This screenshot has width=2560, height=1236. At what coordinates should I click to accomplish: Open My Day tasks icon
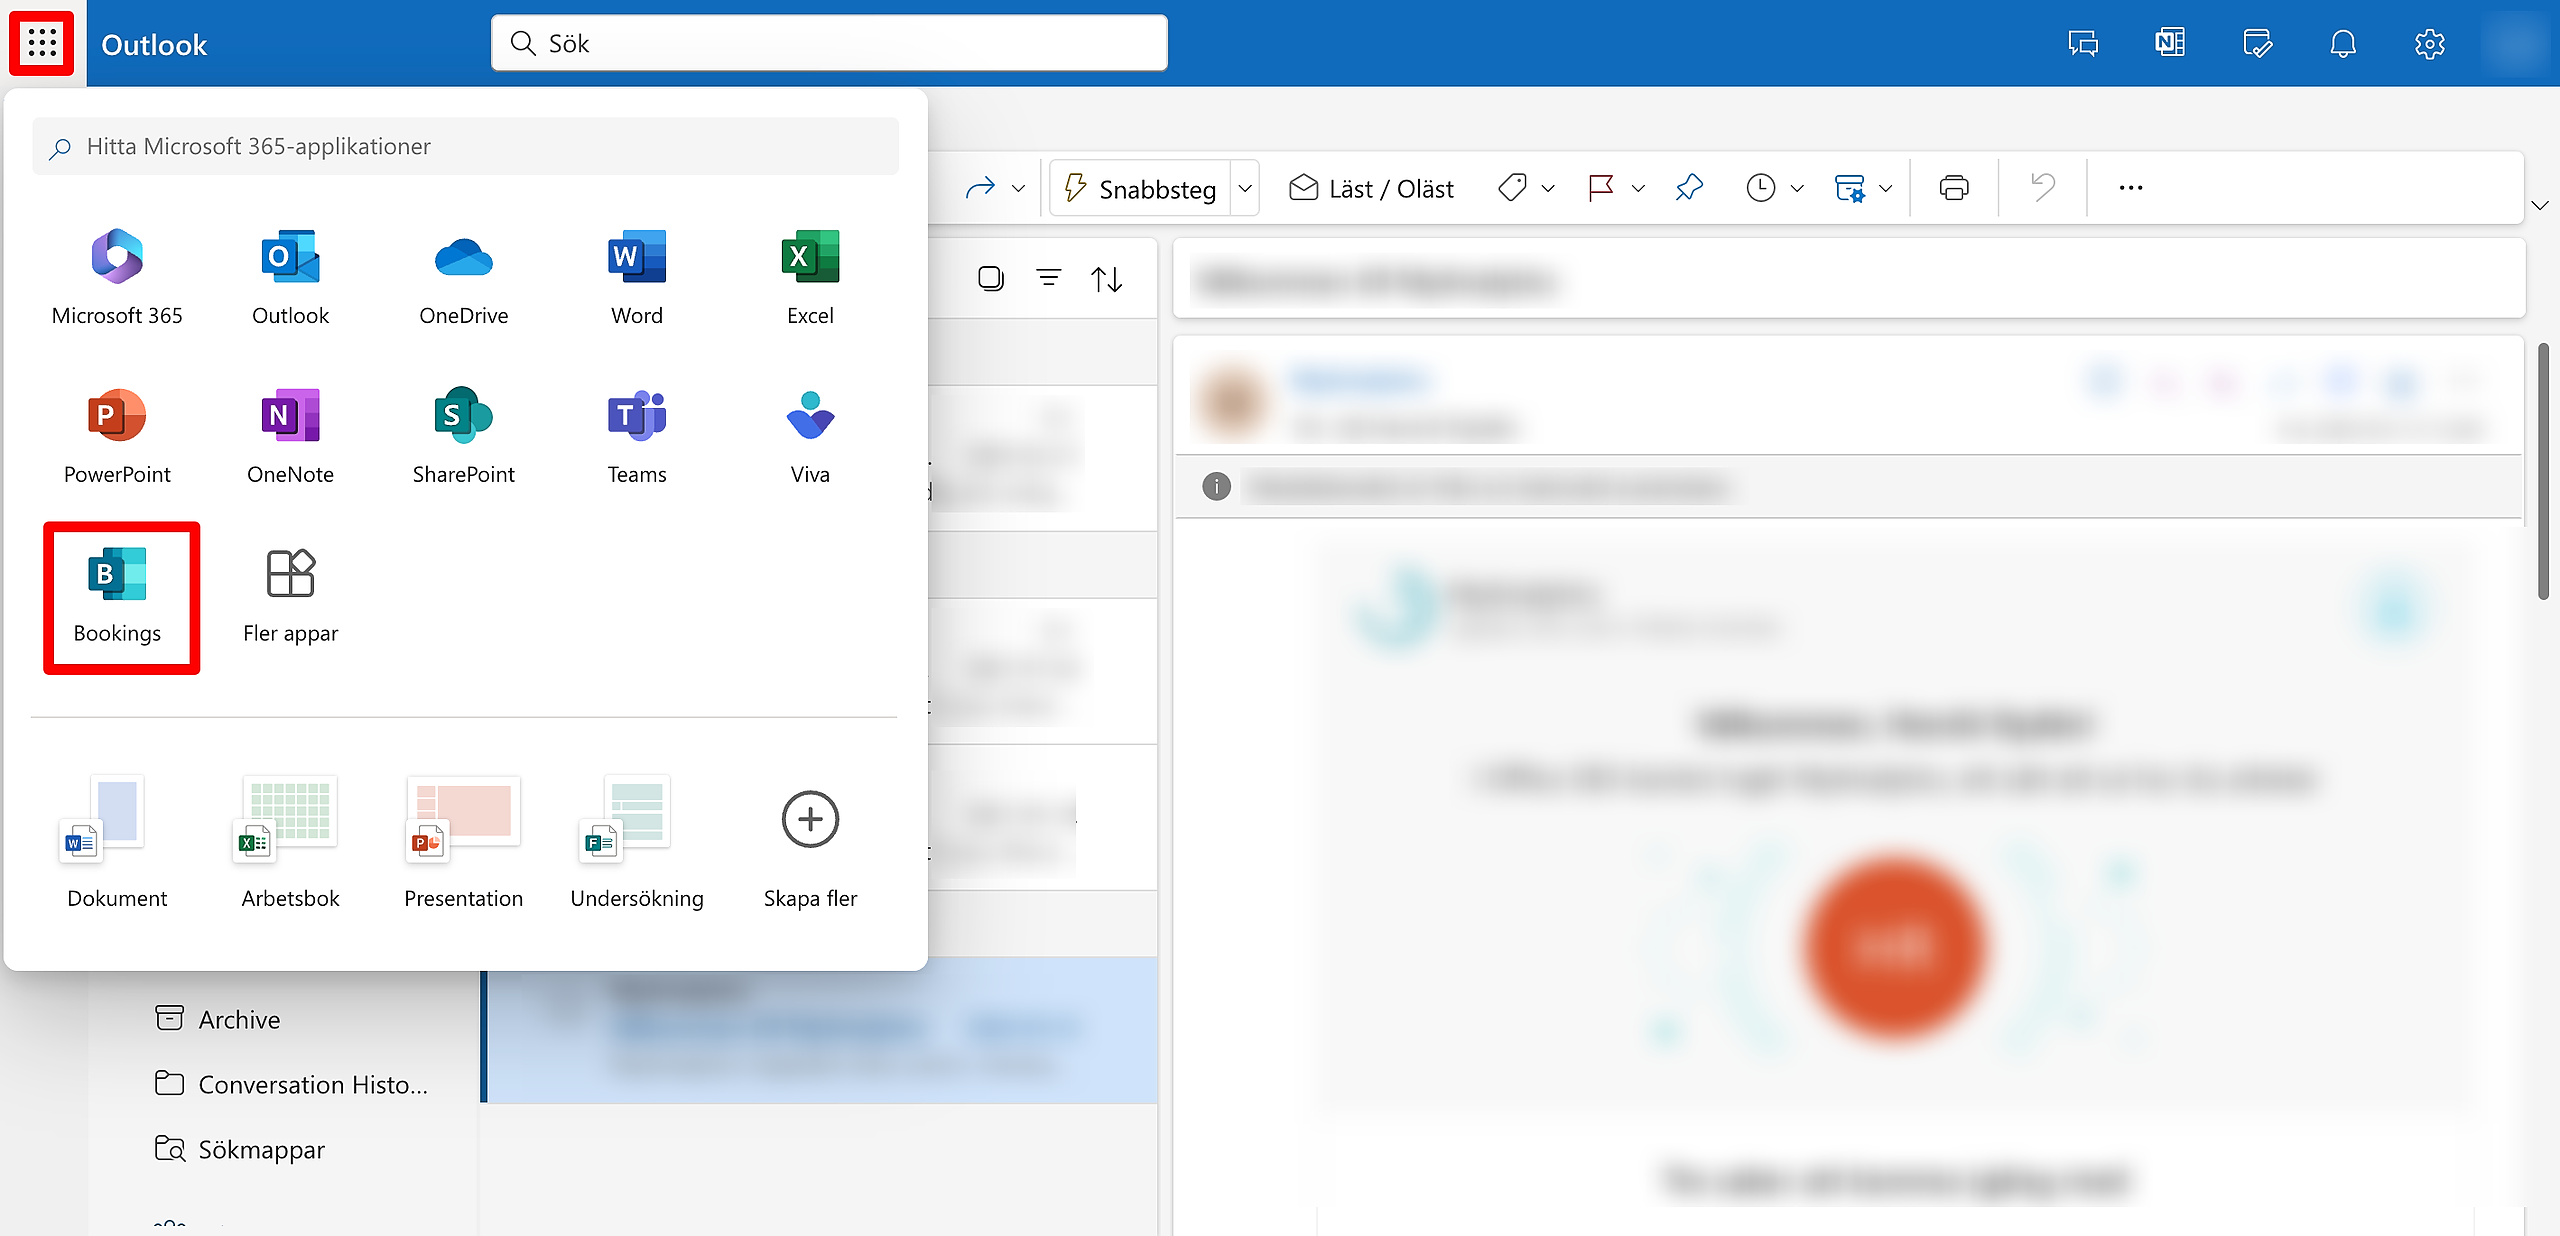tap(2257, 43)
